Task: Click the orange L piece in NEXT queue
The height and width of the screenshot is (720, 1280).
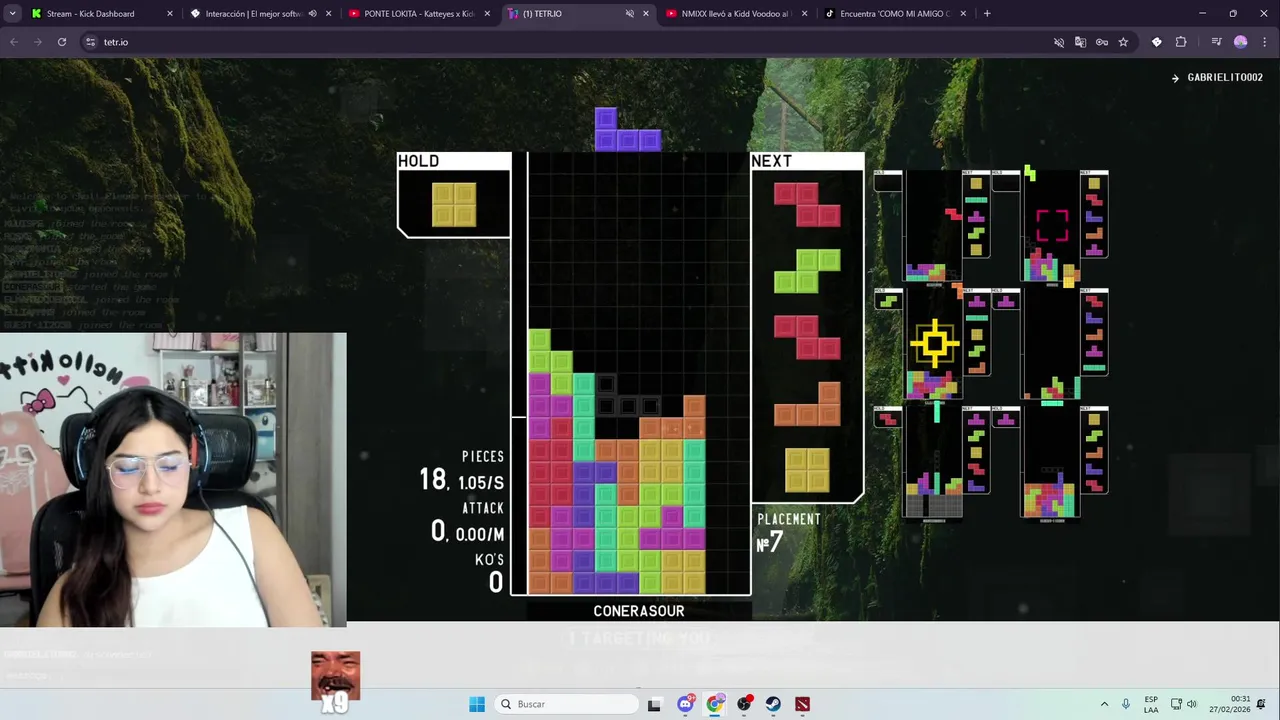Action: (807, 404)
